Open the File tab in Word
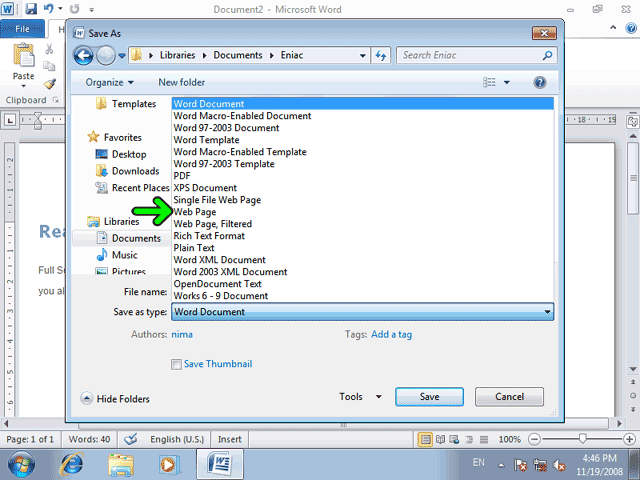This screenshot has width=640, height=480. pos(22,29)
